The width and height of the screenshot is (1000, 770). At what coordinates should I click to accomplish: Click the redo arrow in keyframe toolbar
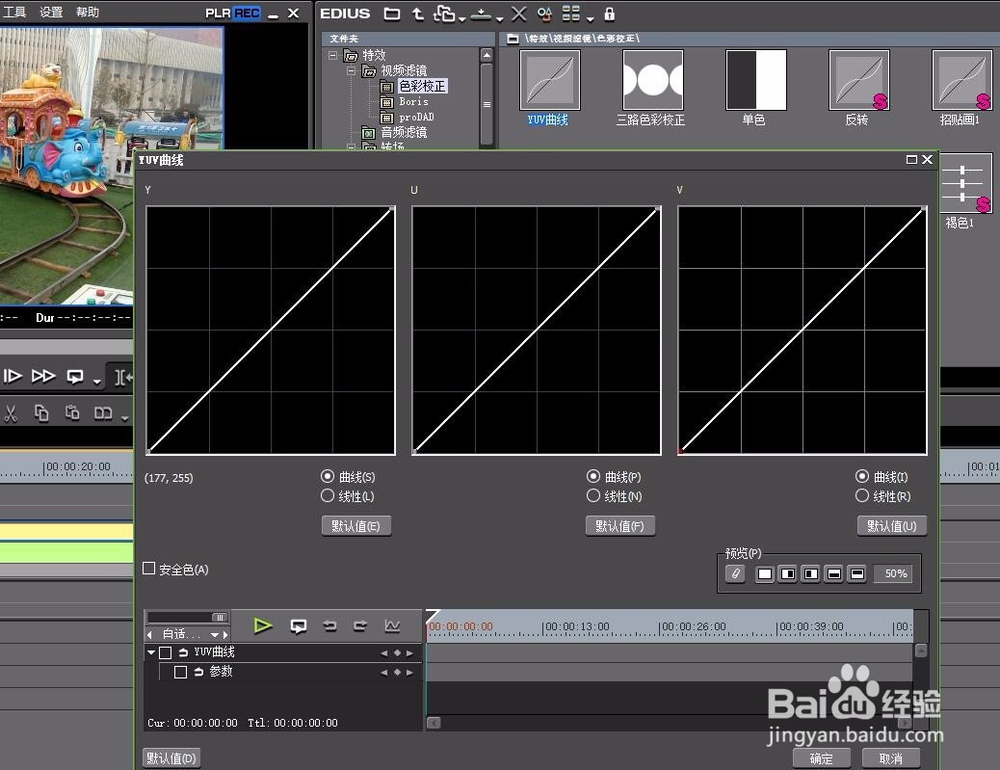tap(360, 626)
